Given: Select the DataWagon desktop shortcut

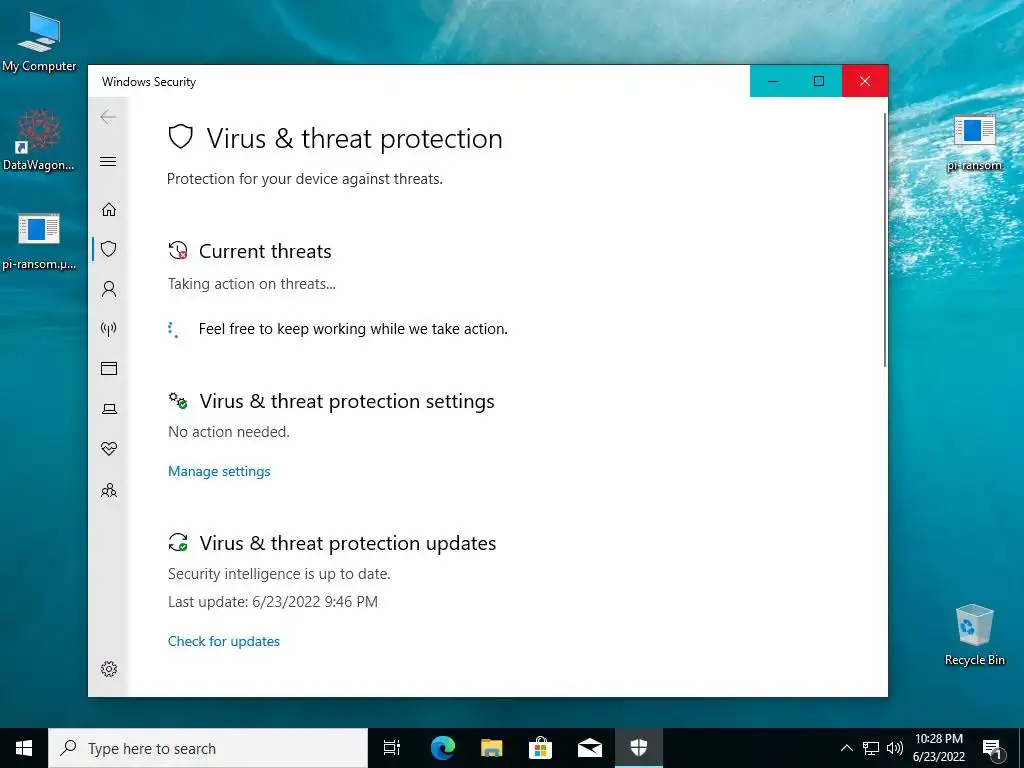Looking at the screenshot, I should (x=39, y=140).
